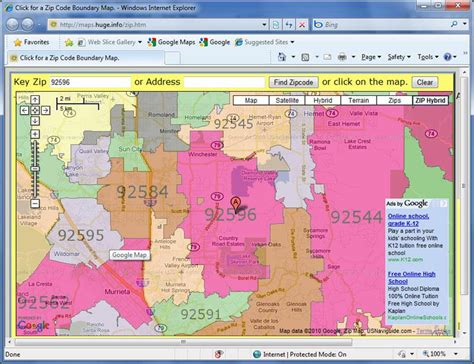This screenshot has height=364, width=474.
Task: Open the address bar history dropdown
Action: tap(264, 25)
